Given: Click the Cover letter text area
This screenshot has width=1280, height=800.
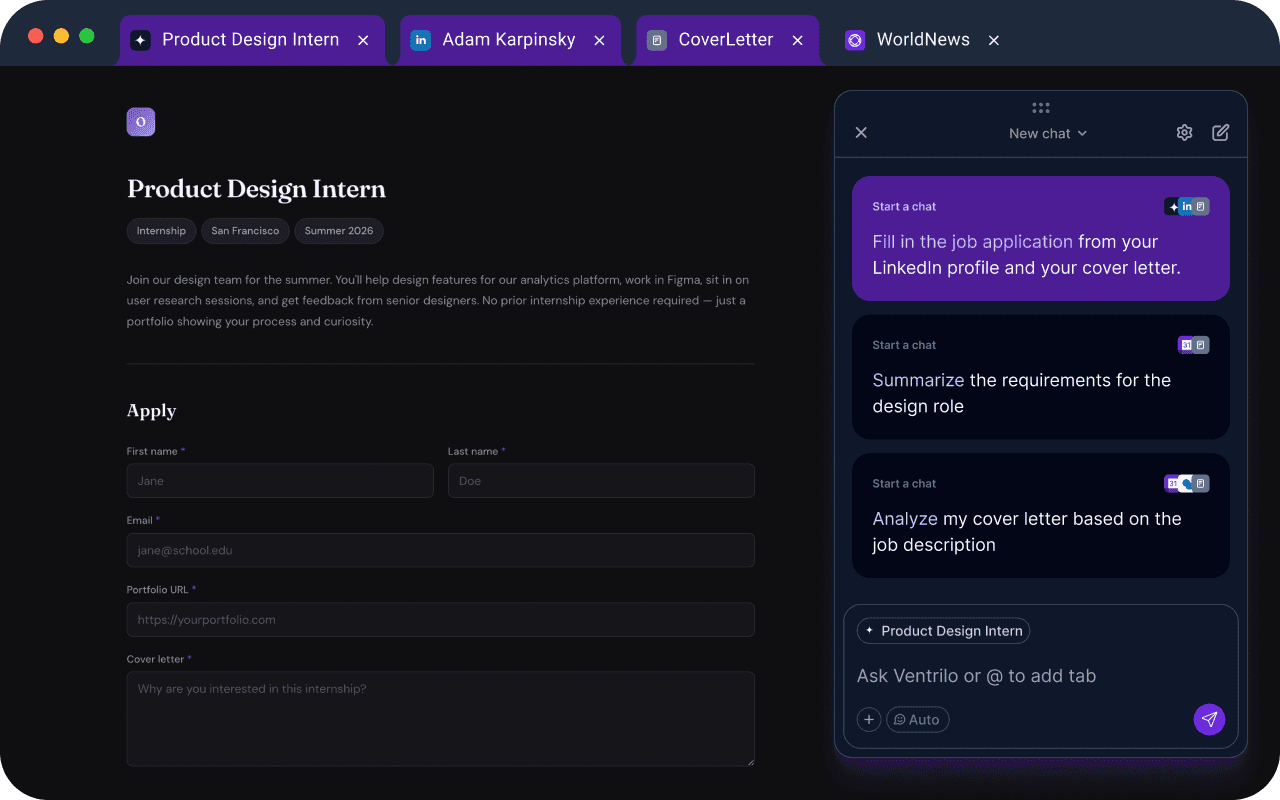Looking at the screenshot, I should [x=441, y=719].
